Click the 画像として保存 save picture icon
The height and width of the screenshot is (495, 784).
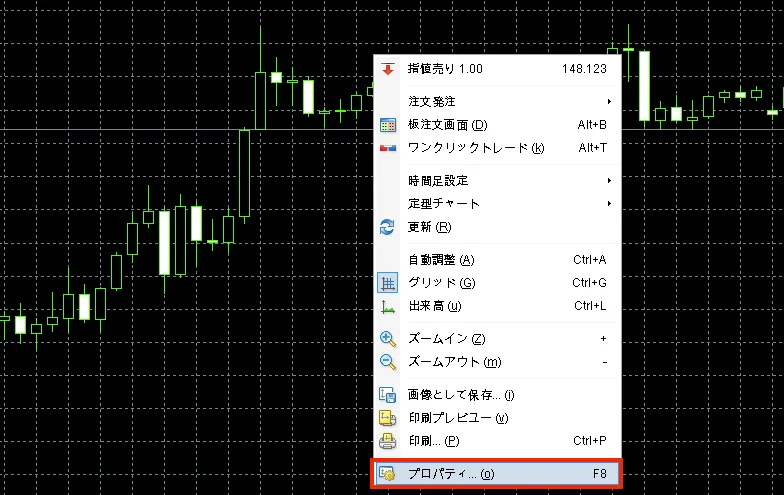[388, 395]
